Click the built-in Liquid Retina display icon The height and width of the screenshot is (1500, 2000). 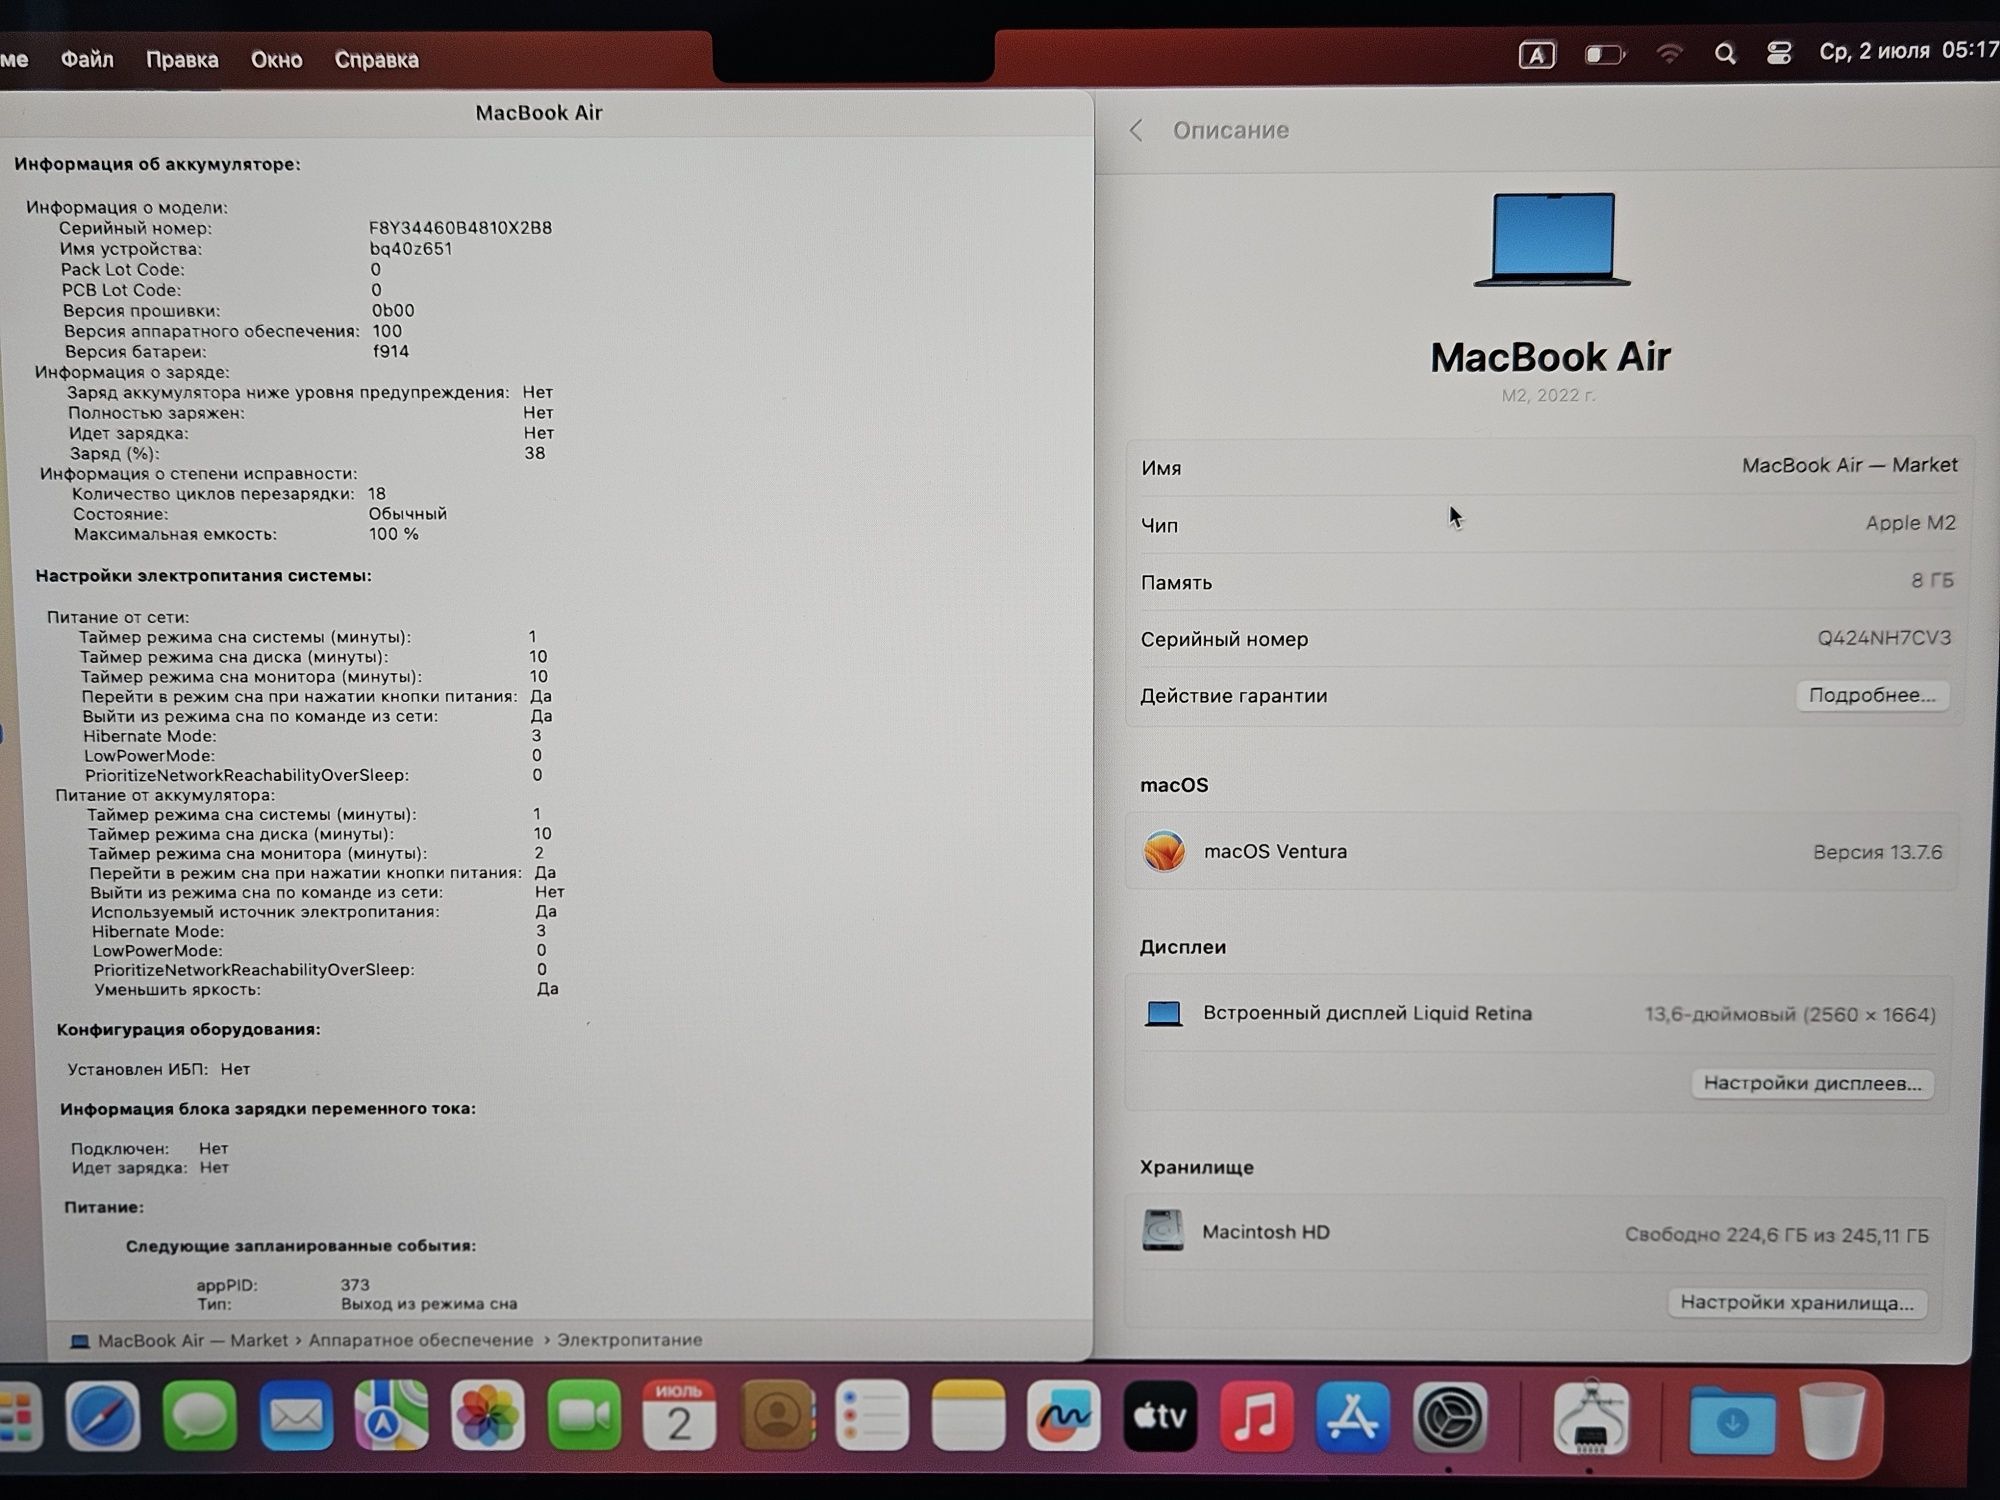[x=1163, y=1014]
